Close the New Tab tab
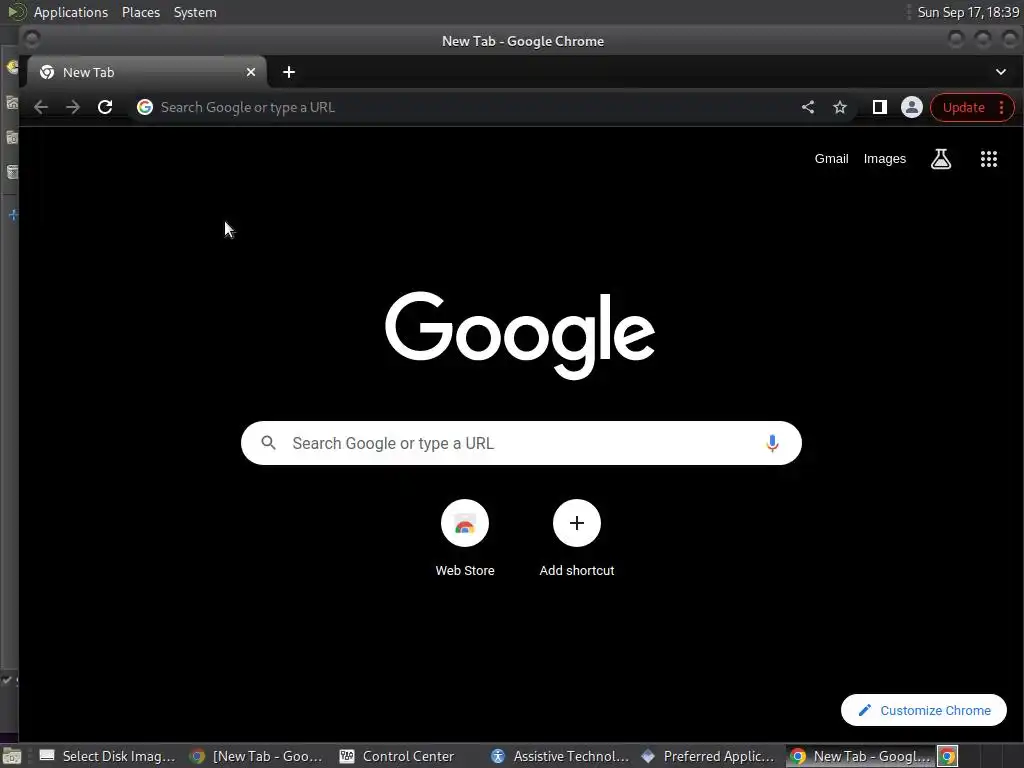Screen dimensions: 1024x768 [251, 72]
